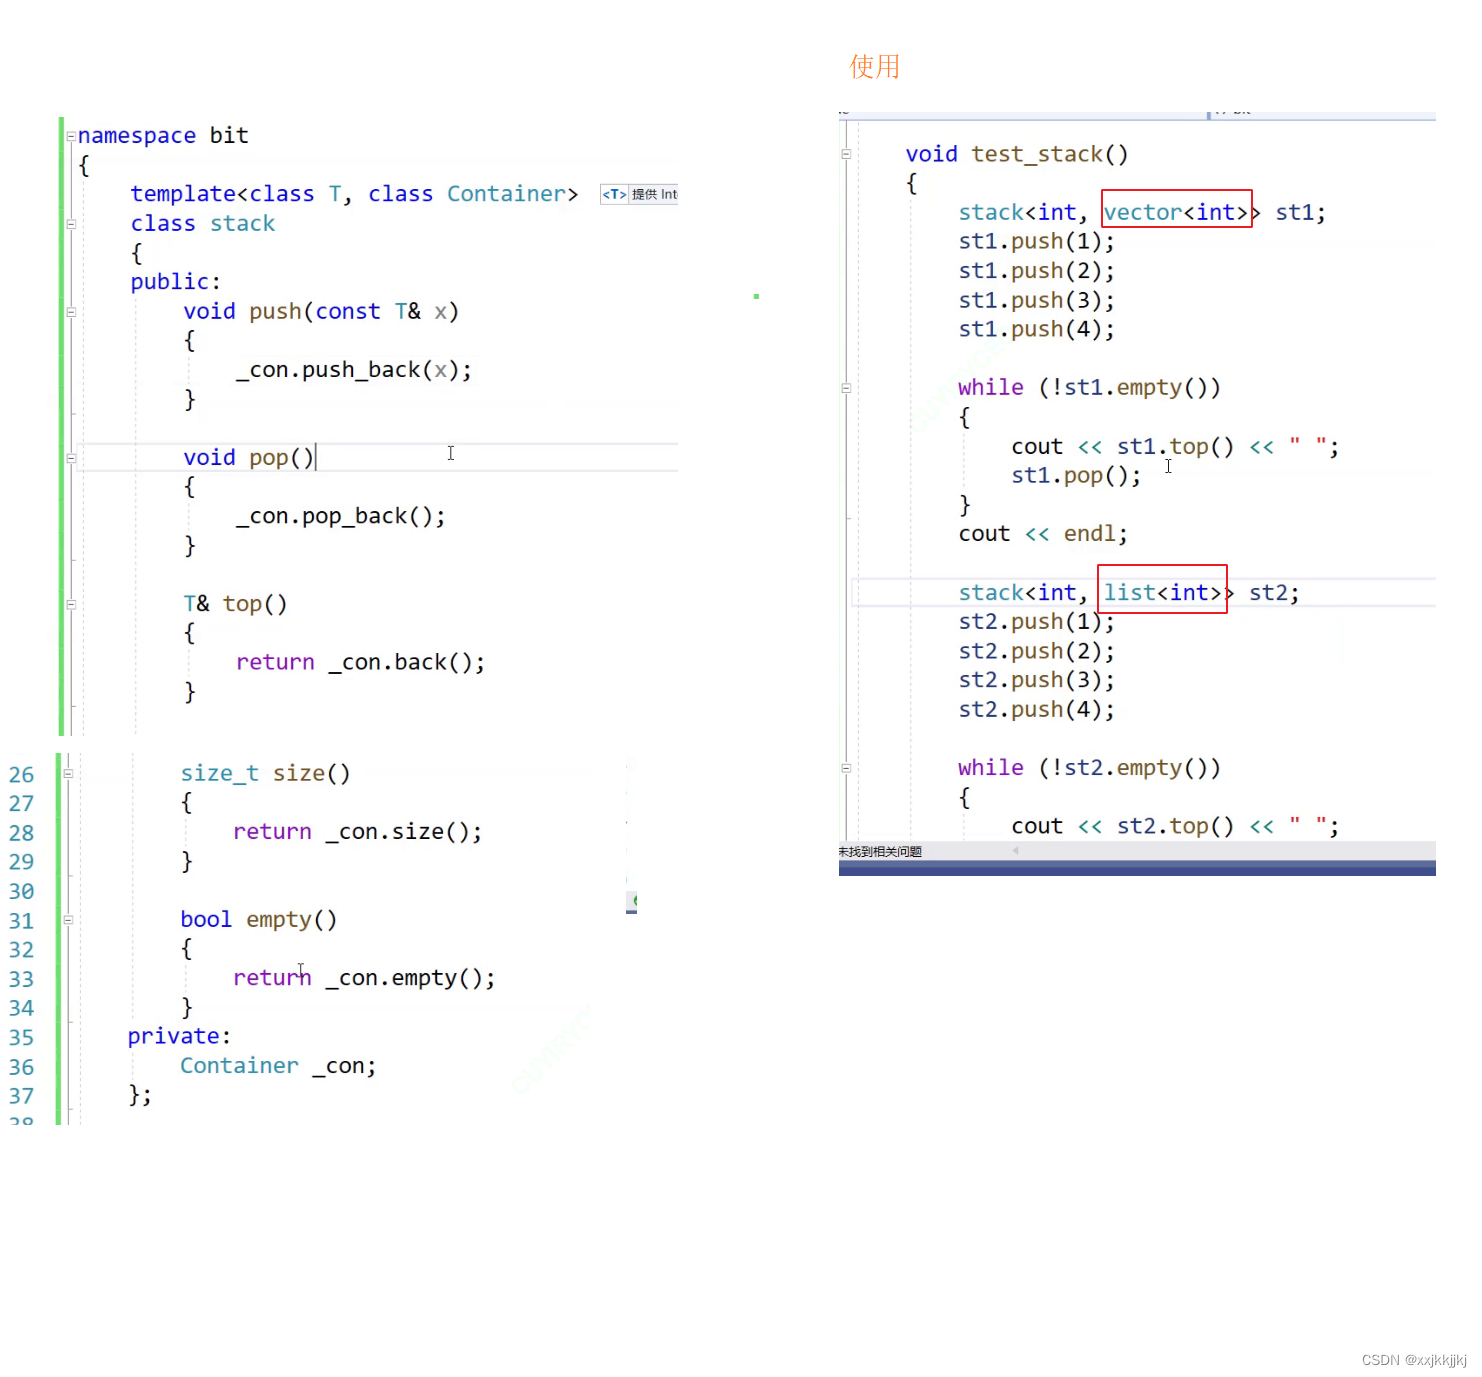1482x1377 pixels.
Task: Click the 'st2.push(4);' line
Action: [1036, 710]
